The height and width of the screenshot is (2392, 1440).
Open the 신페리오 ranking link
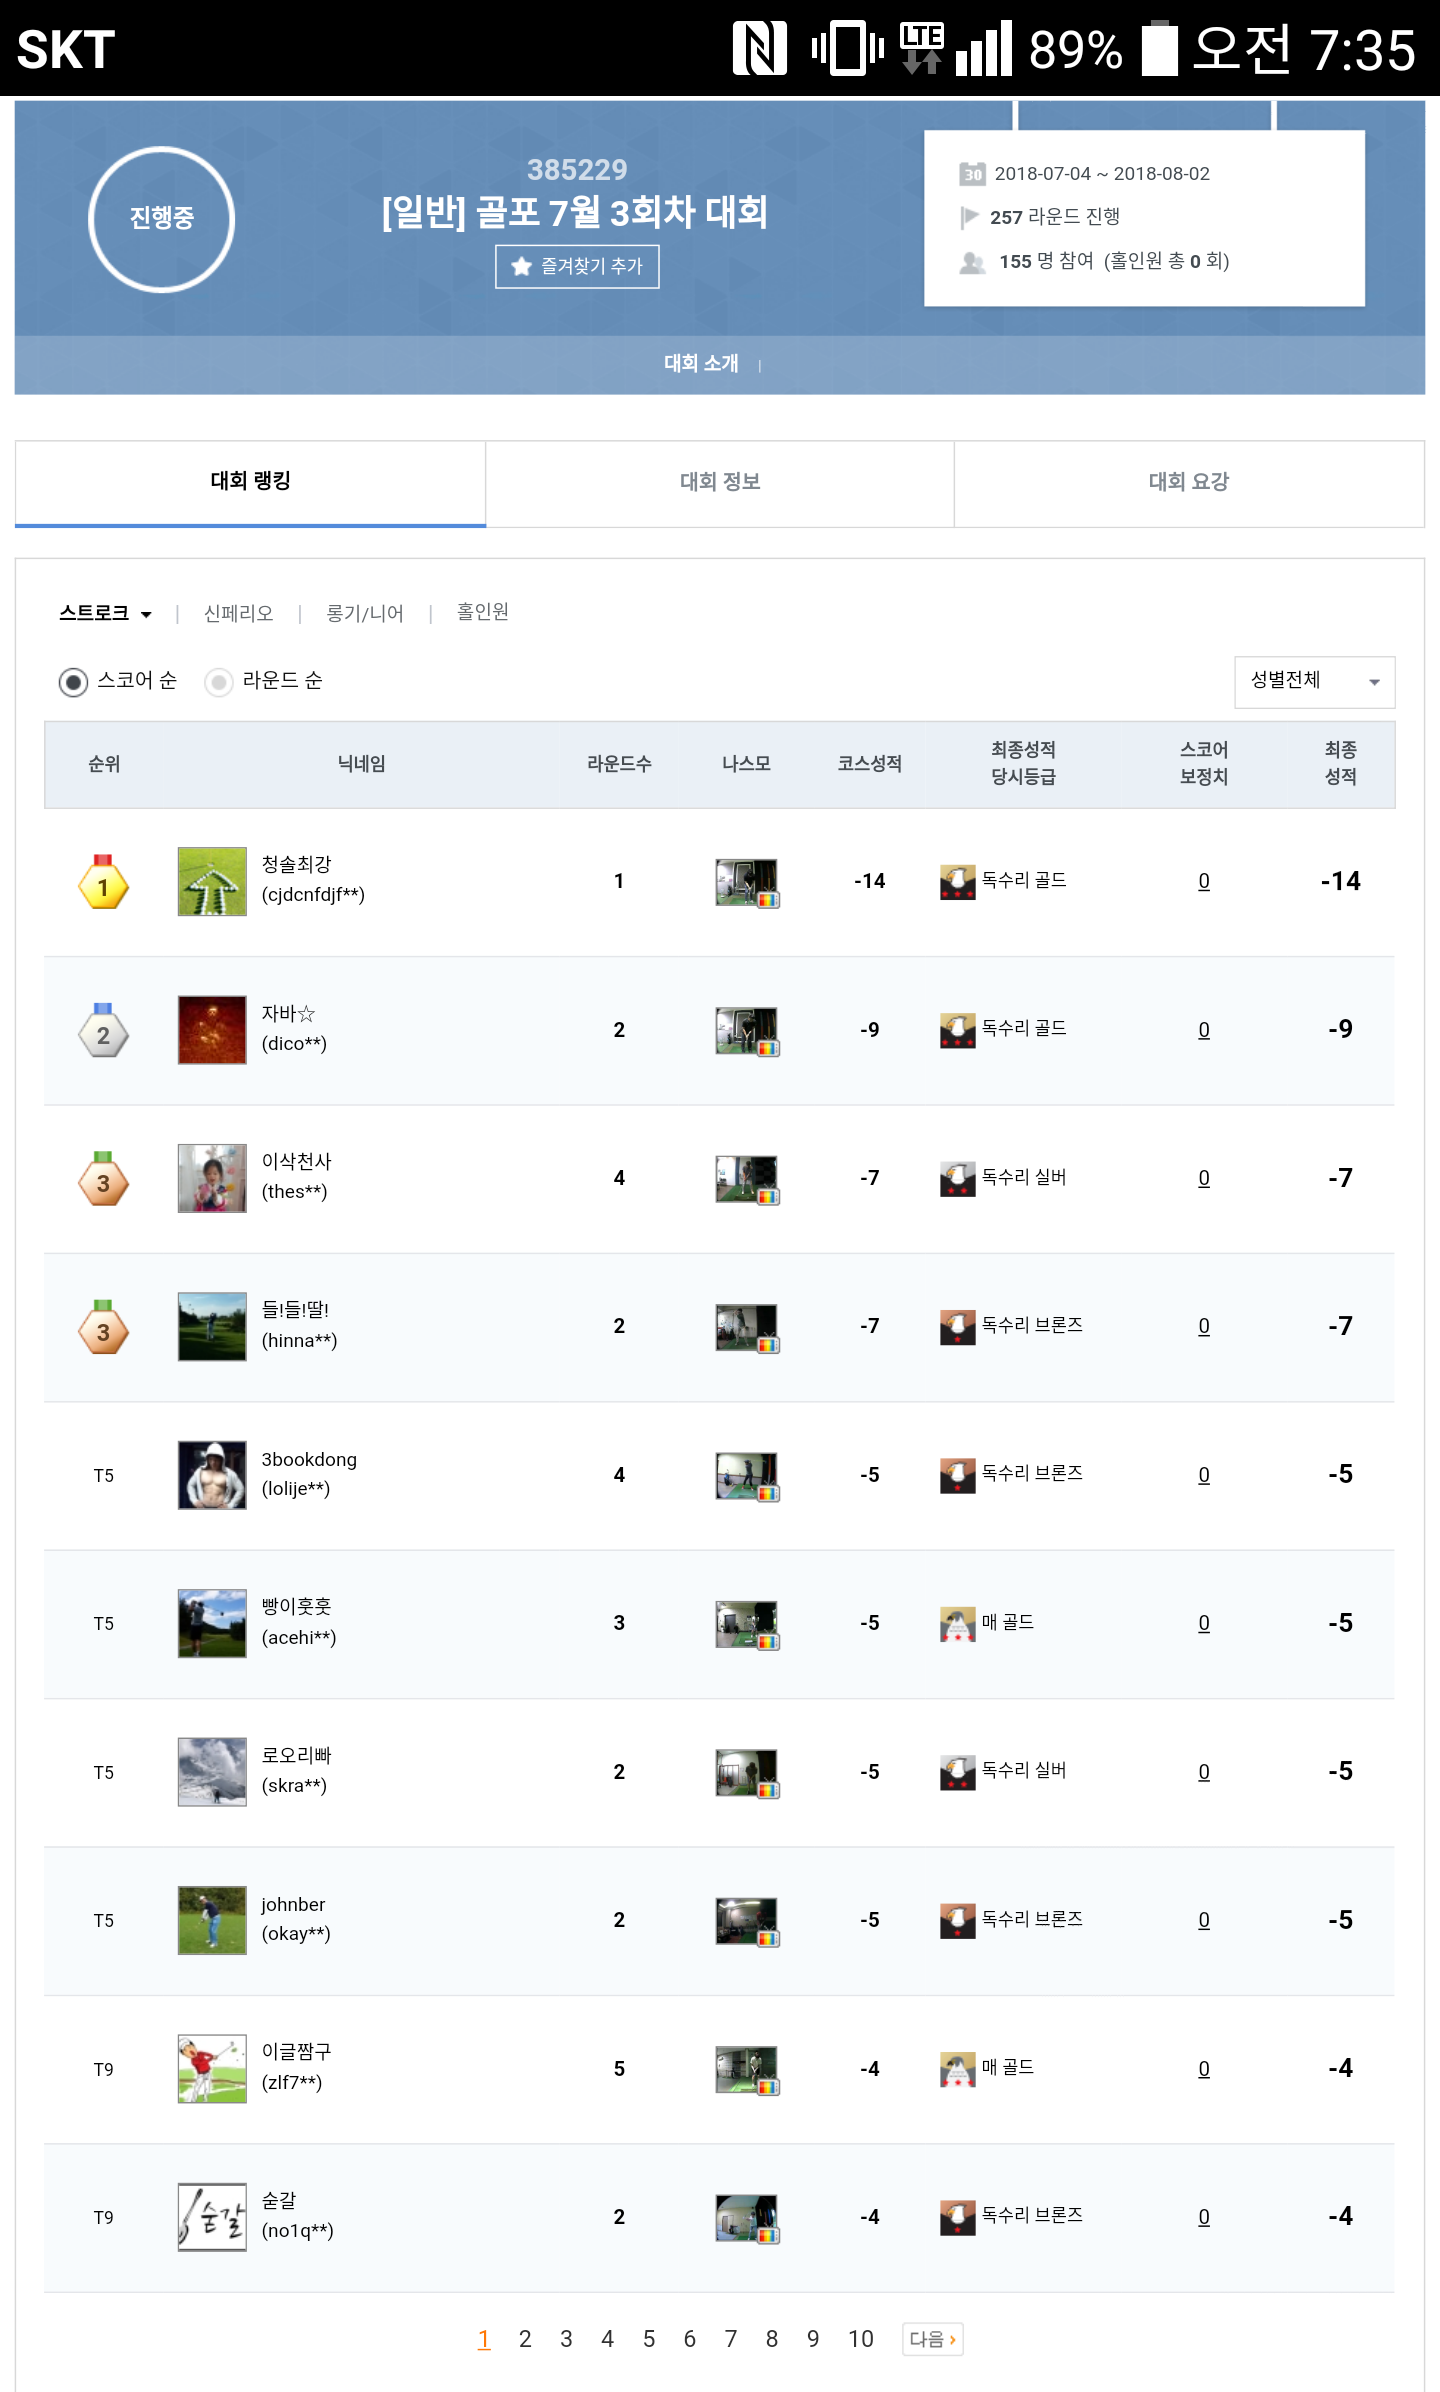coord(238,613)
